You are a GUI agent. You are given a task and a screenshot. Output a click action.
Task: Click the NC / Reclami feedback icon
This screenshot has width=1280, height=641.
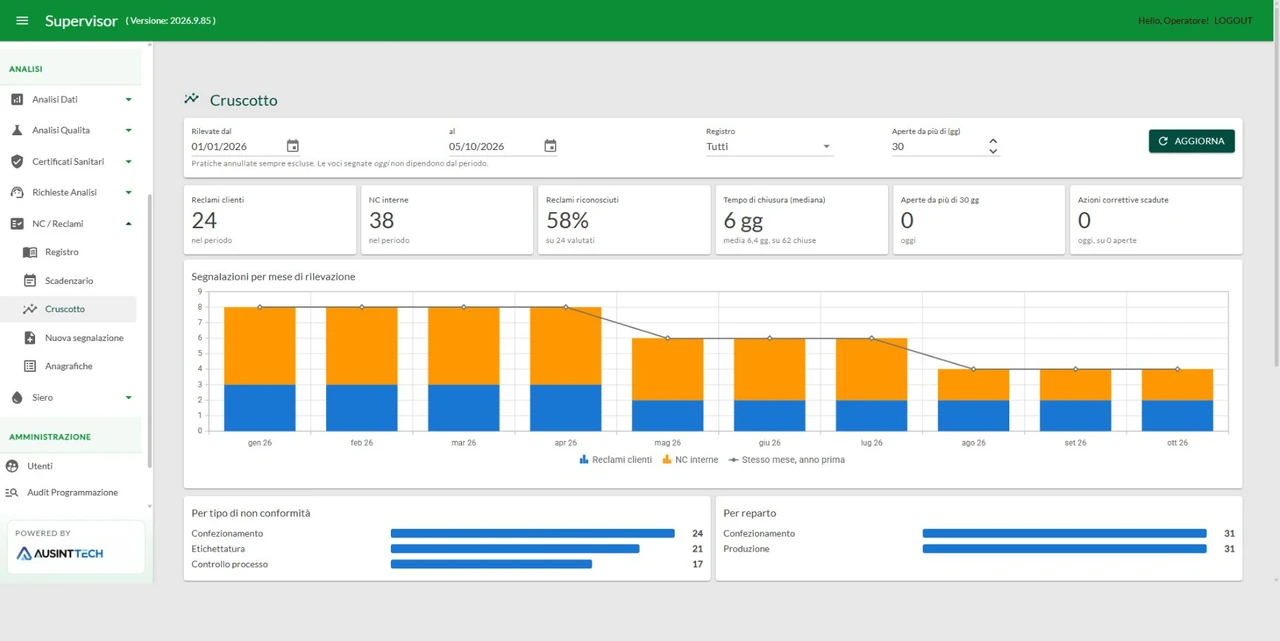[x=17, y=224]
